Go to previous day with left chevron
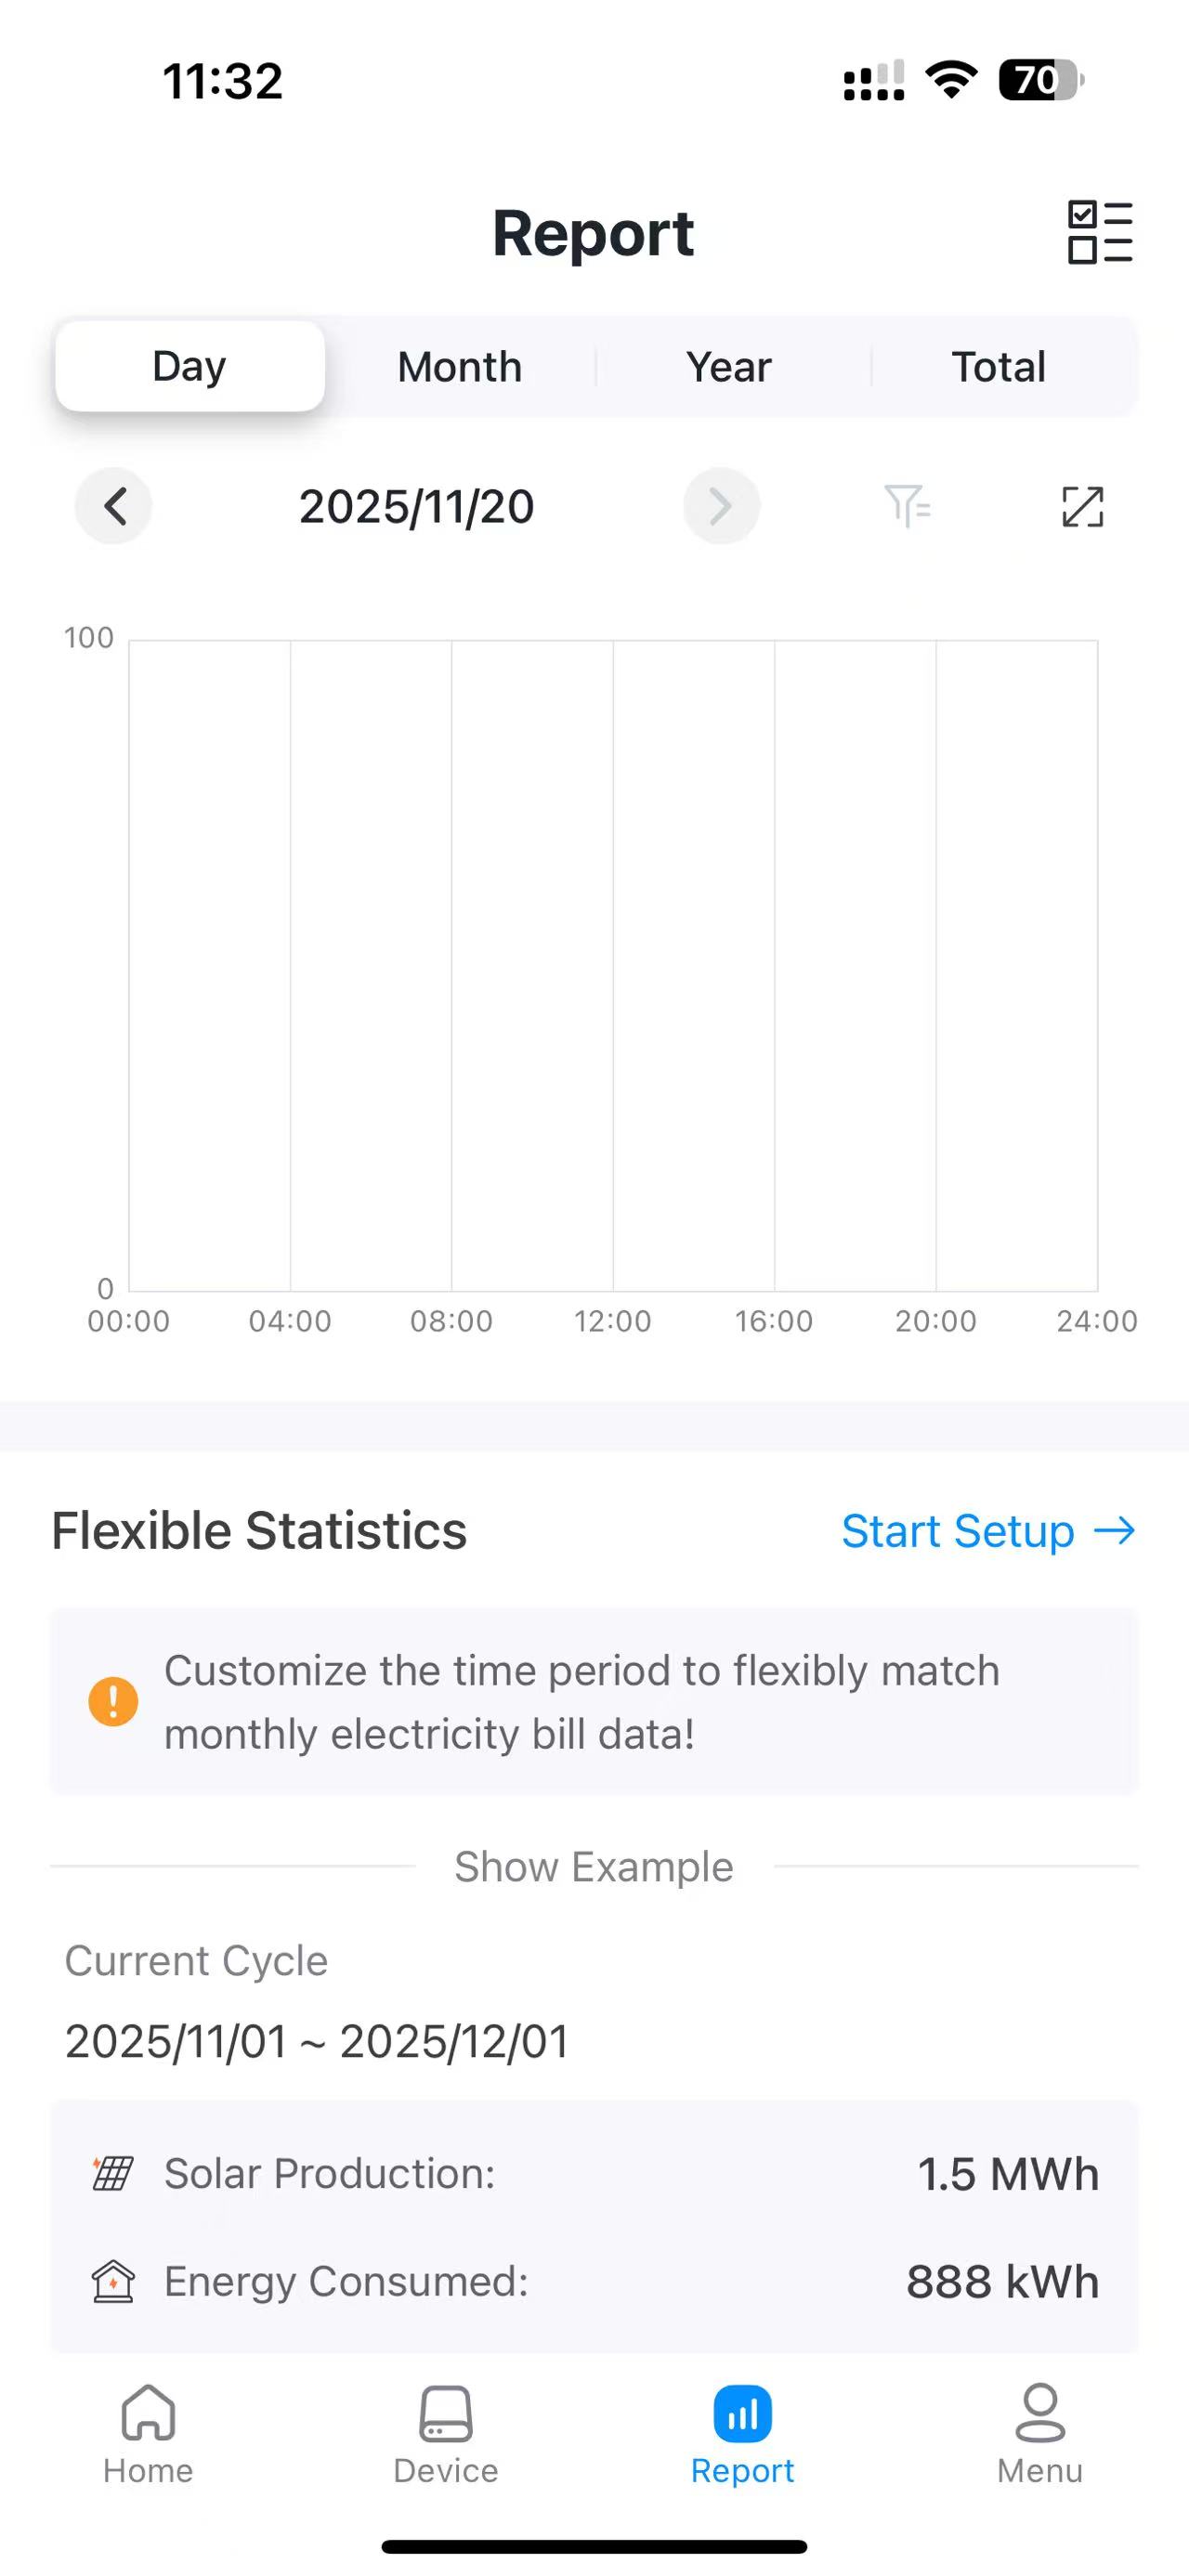The width and height of the screenshot is (1189, 2576). 114,506
